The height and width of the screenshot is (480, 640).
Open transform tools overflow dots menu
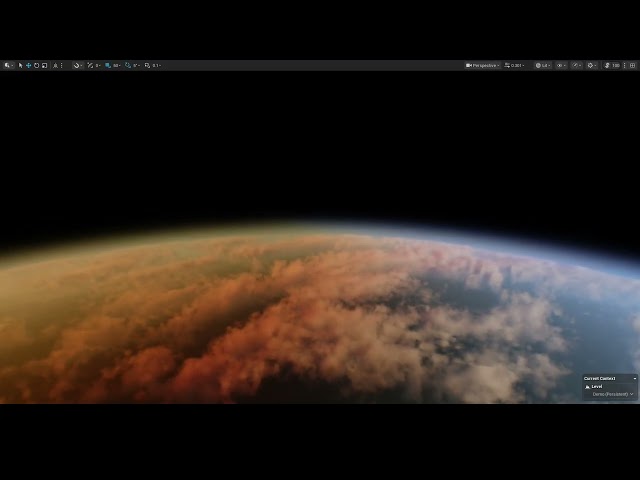[62, 65]
